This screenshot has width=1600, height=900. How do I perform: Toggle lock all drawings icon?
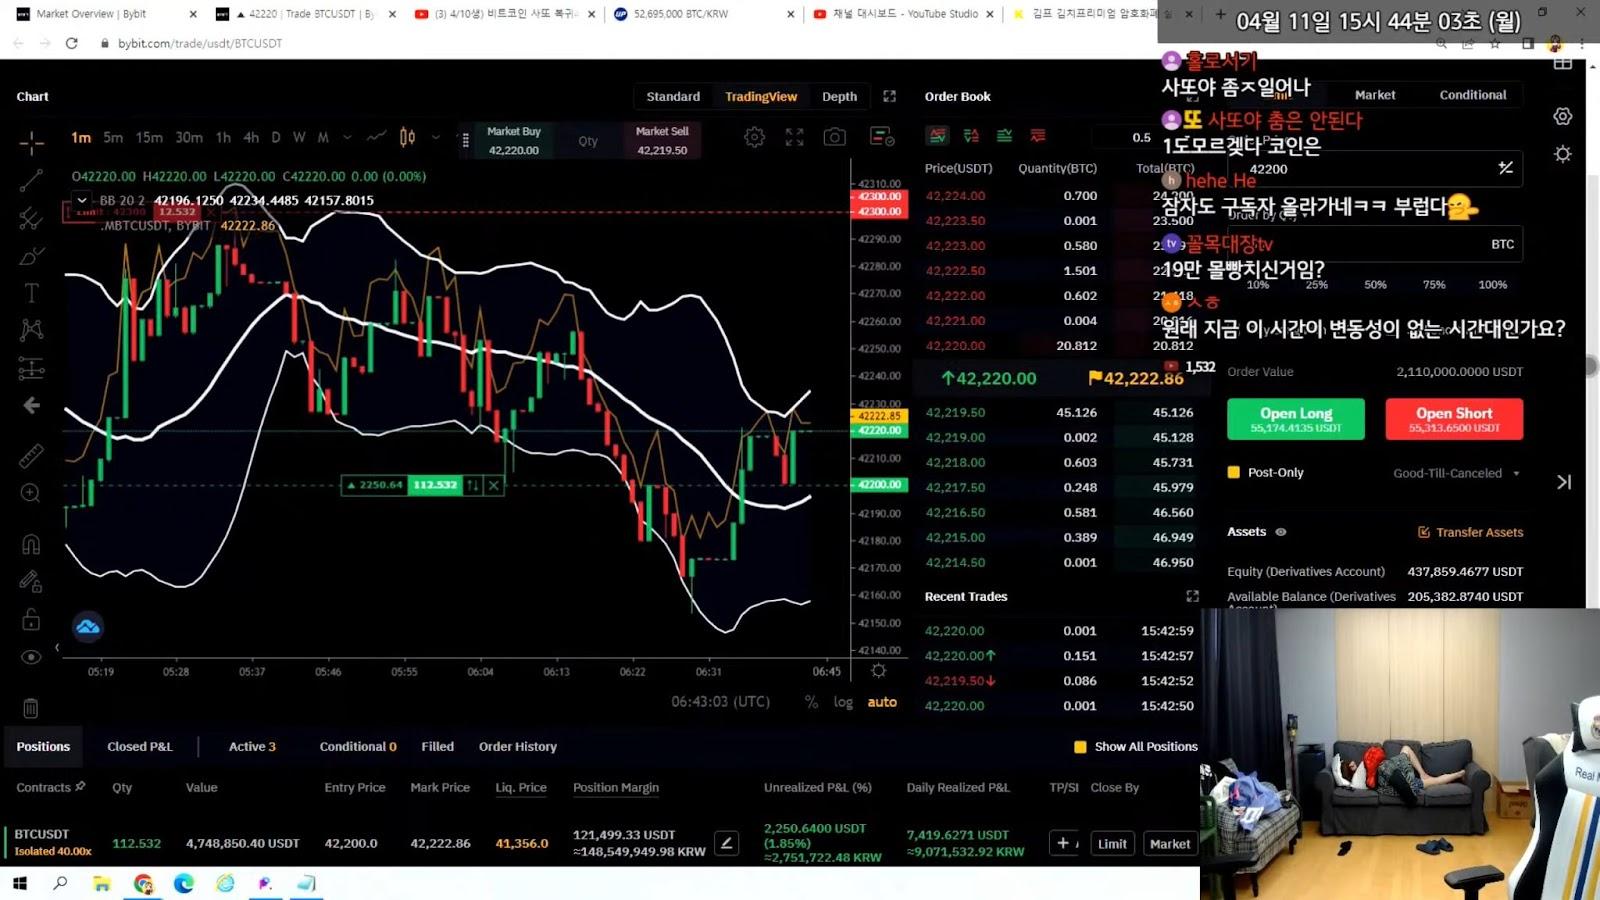pos(31,619)
